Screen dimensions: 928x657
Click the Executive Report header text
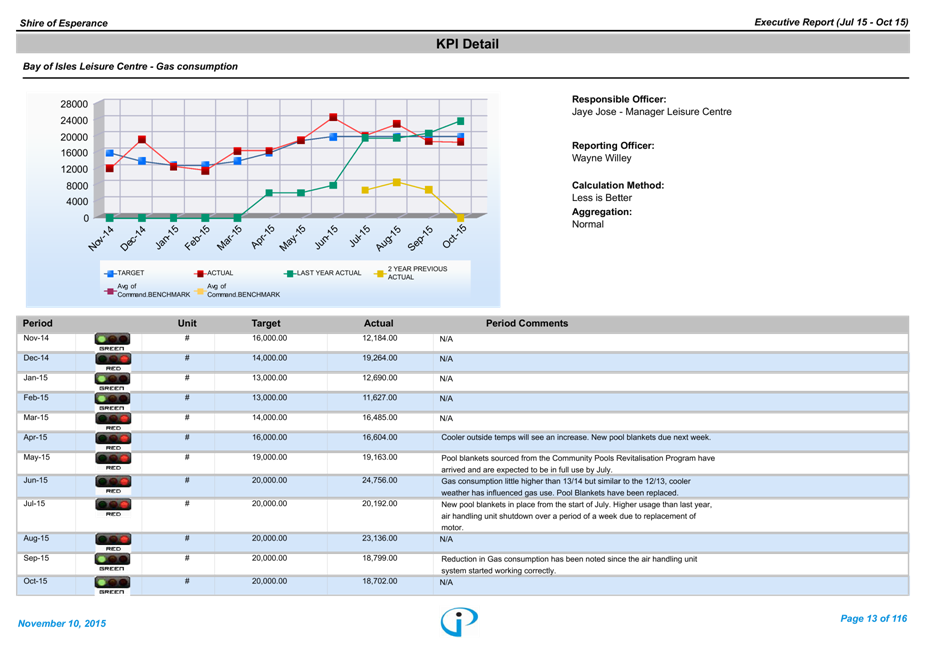click(831, 22)
